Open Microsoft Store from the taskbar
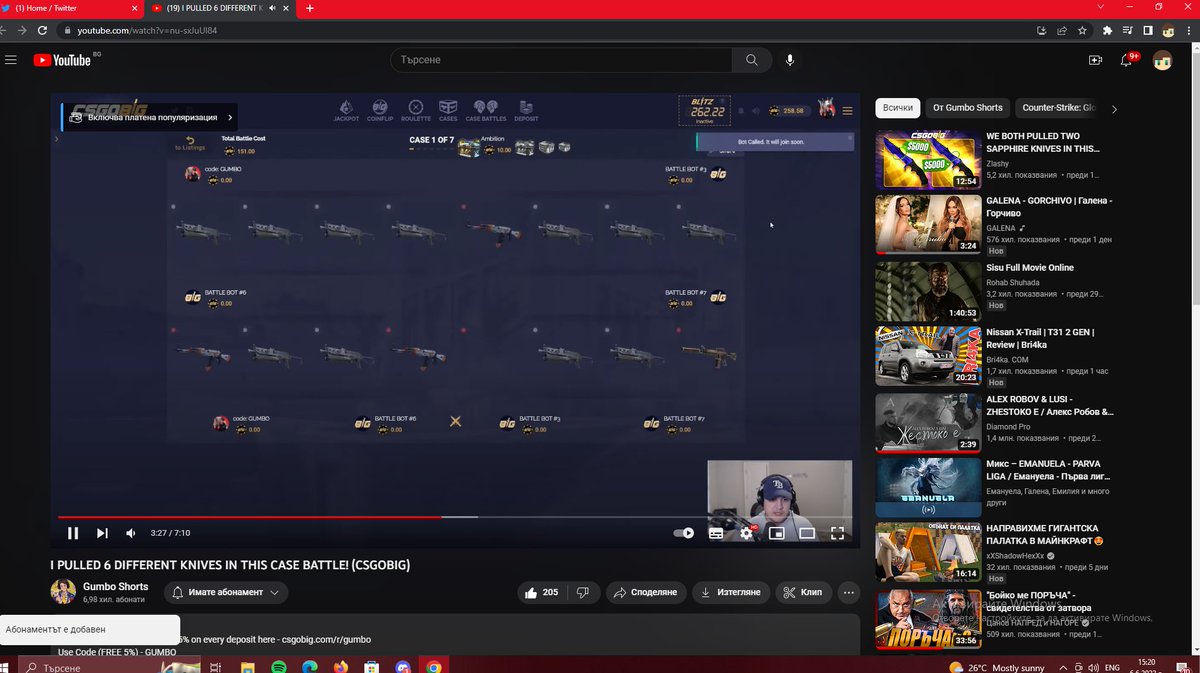 [372, 667]
